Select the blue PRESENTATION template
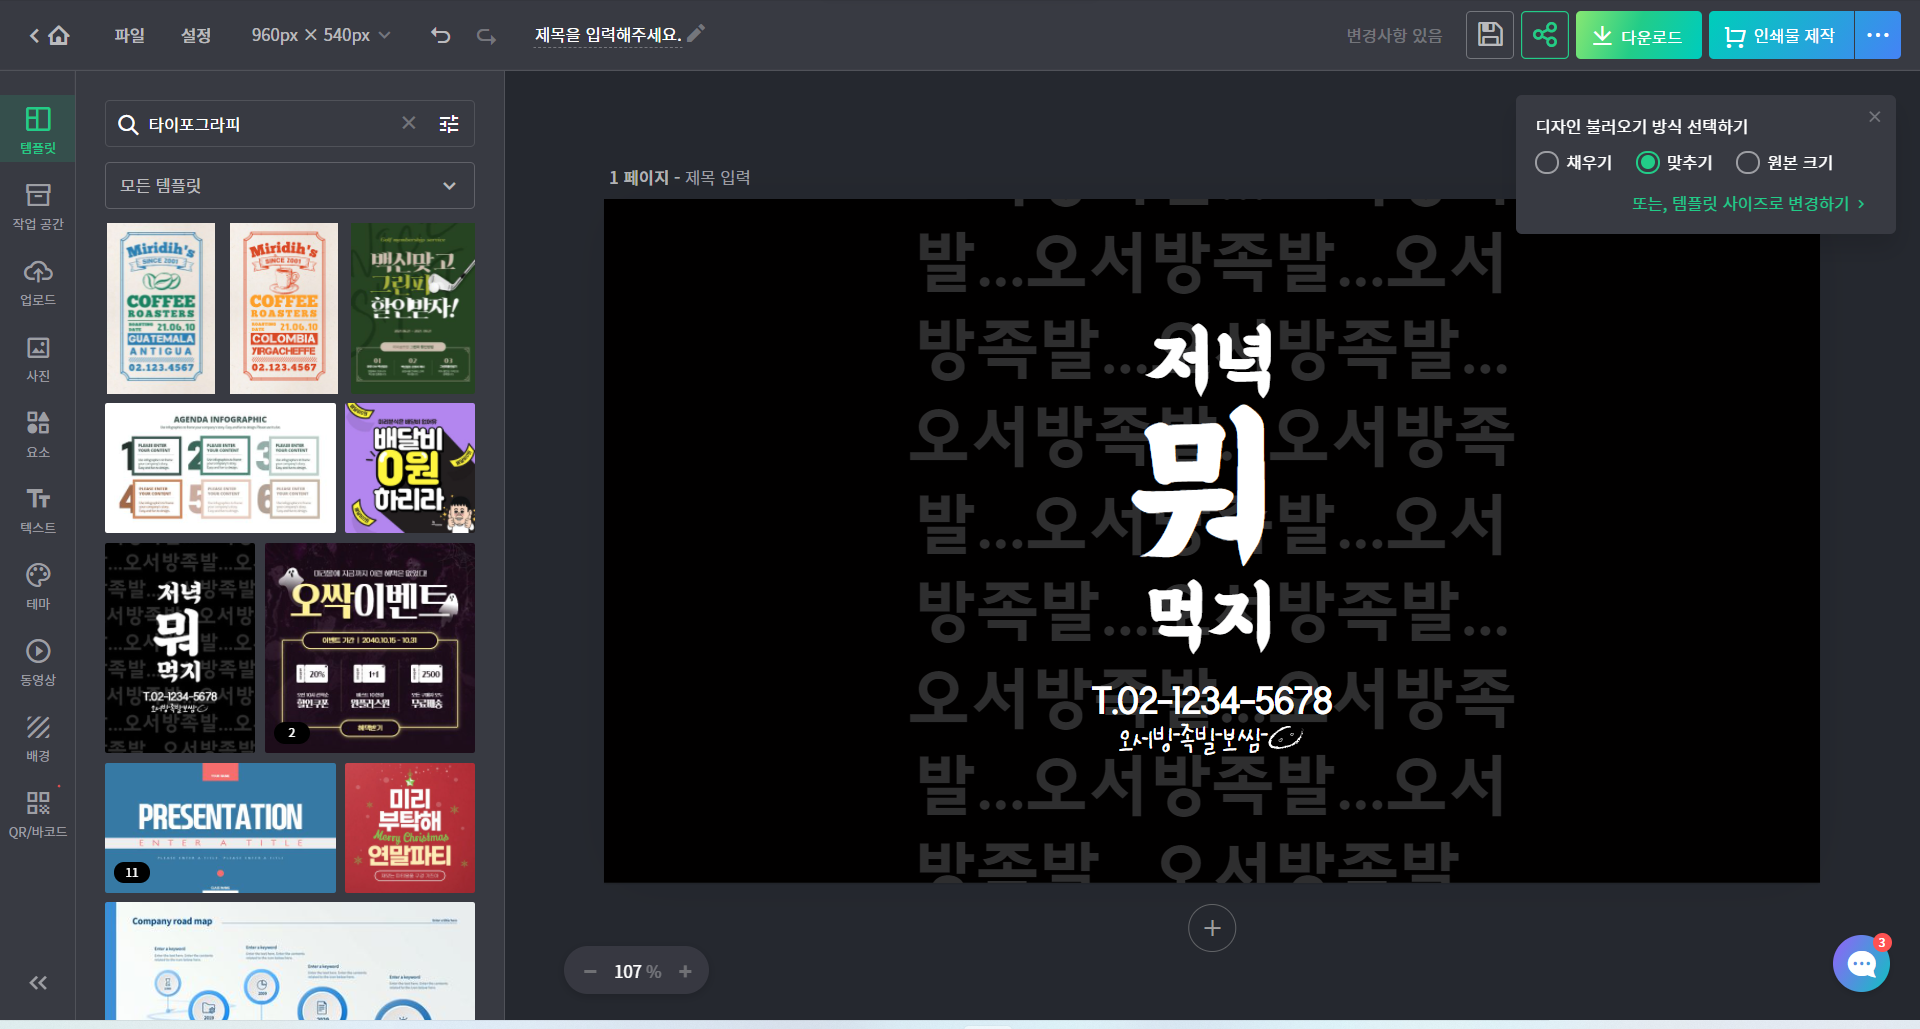Image resolution: width=1920 pixels, height=1029 pixels. (220, 828)
